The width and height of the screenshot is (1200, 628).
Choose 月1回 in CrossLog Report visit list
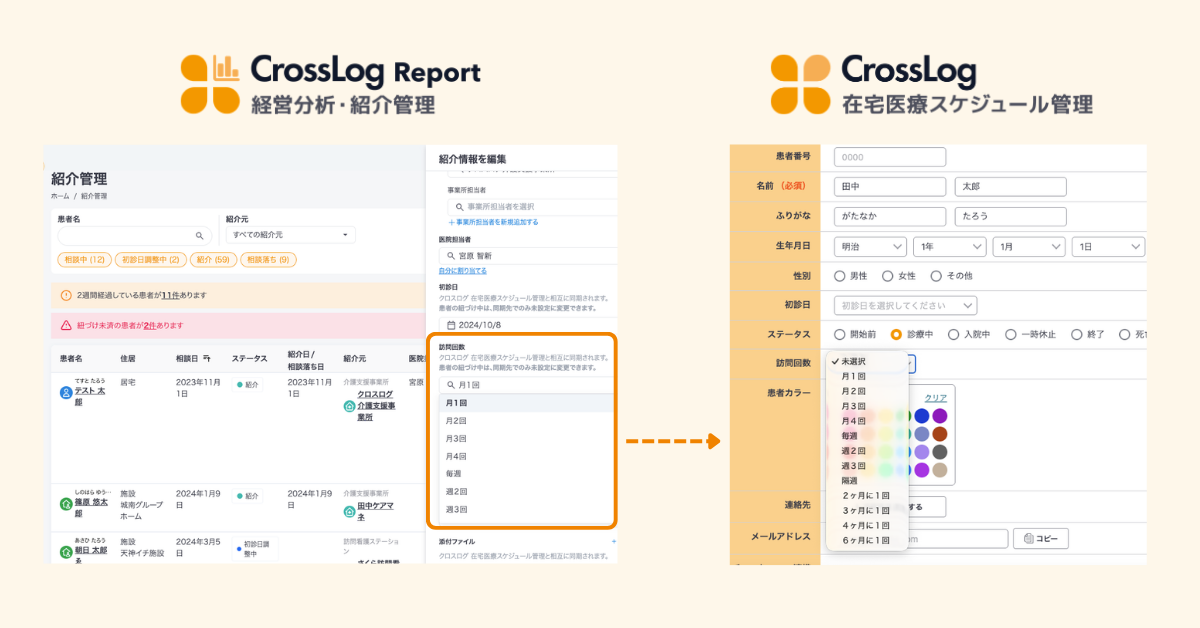click(526, 403)
